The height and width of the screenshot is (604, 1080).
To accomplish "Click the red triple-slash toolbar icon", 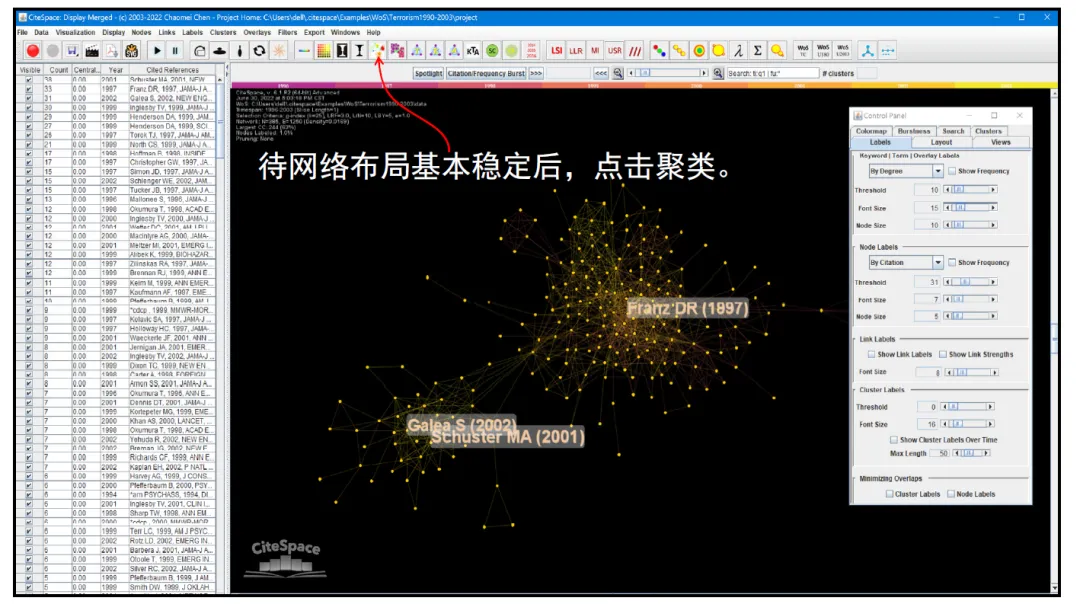I will (635, 50).
